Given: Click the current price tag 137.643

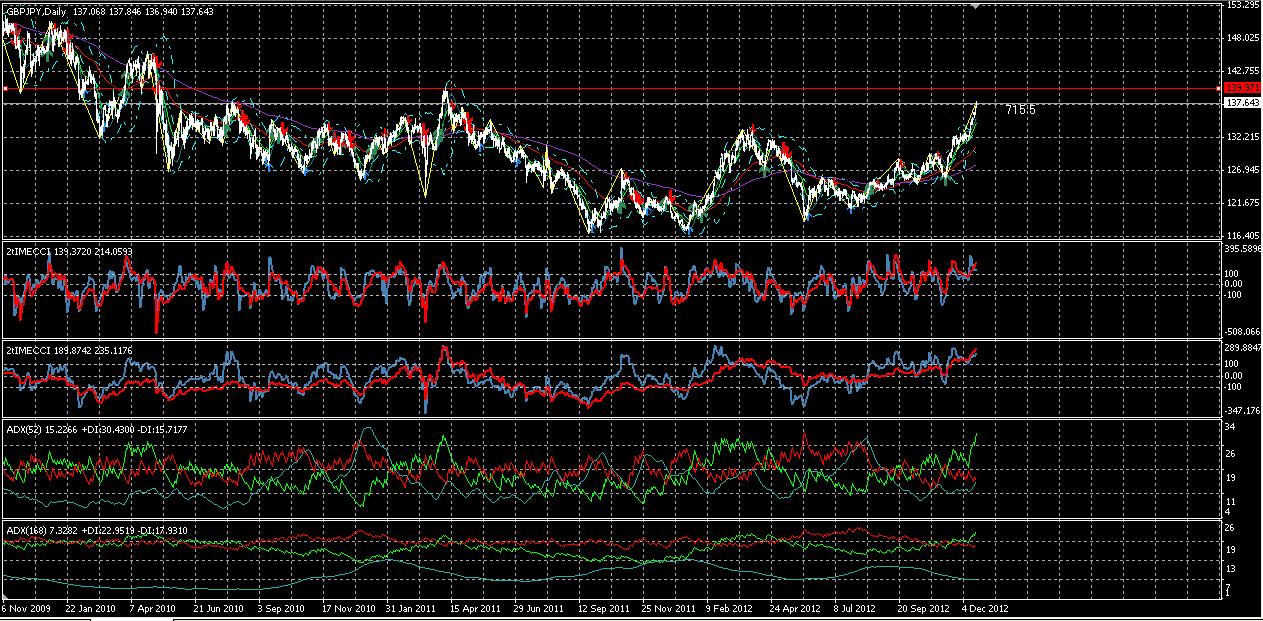Looking at the screenshot, I should pos(1243,103).
